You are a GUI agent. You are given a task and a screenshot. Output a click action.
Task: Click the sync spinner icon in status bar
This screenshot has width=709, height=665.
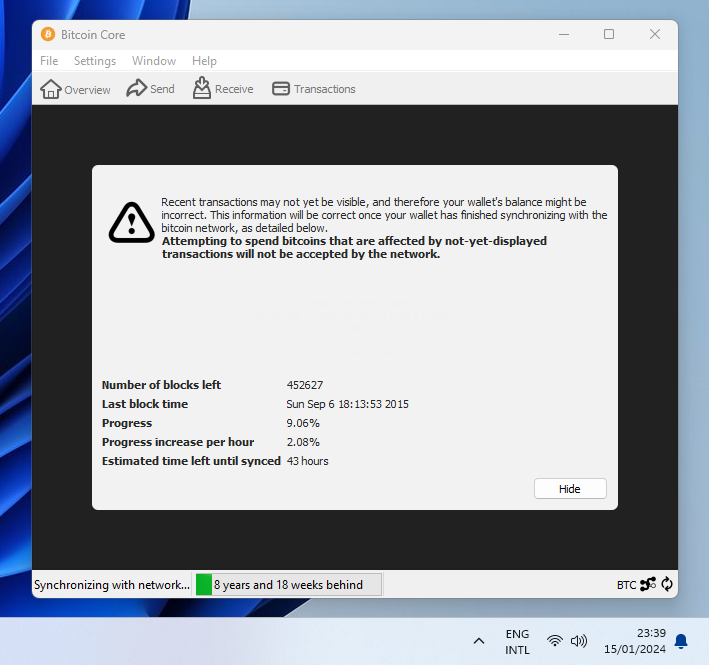(x=667, y=584)
